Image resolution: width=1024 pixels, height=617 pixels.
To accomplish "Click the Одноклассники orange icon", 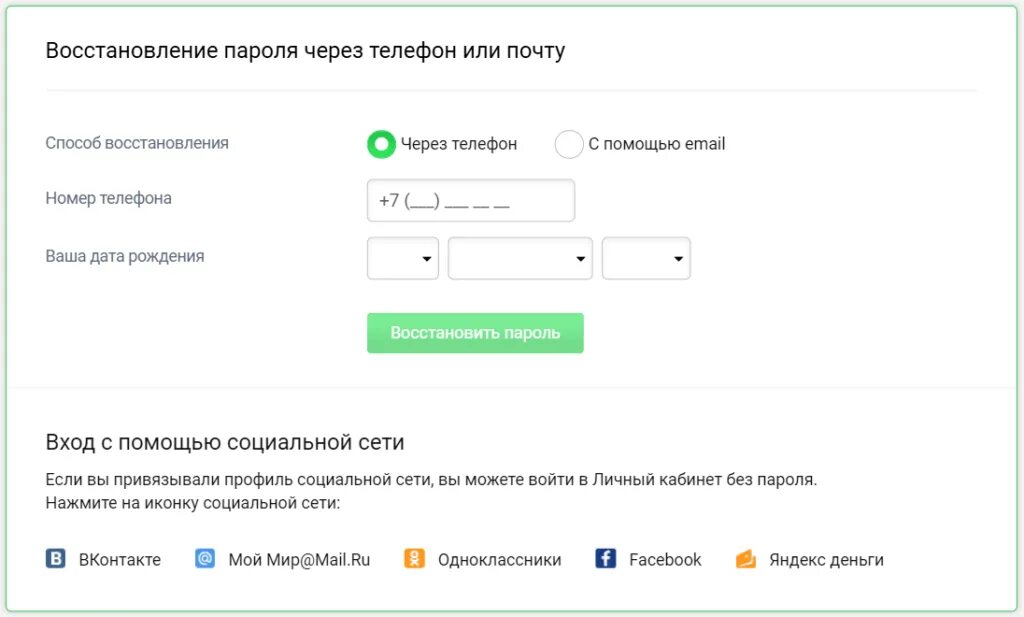I will point(414,559).
